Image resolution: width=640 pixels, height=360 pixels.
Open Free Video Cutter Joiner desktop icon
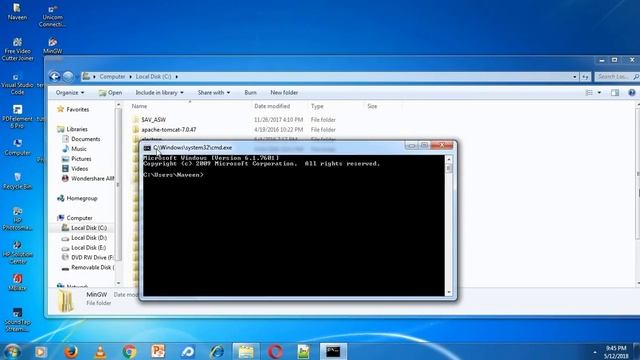click(17, 49)
